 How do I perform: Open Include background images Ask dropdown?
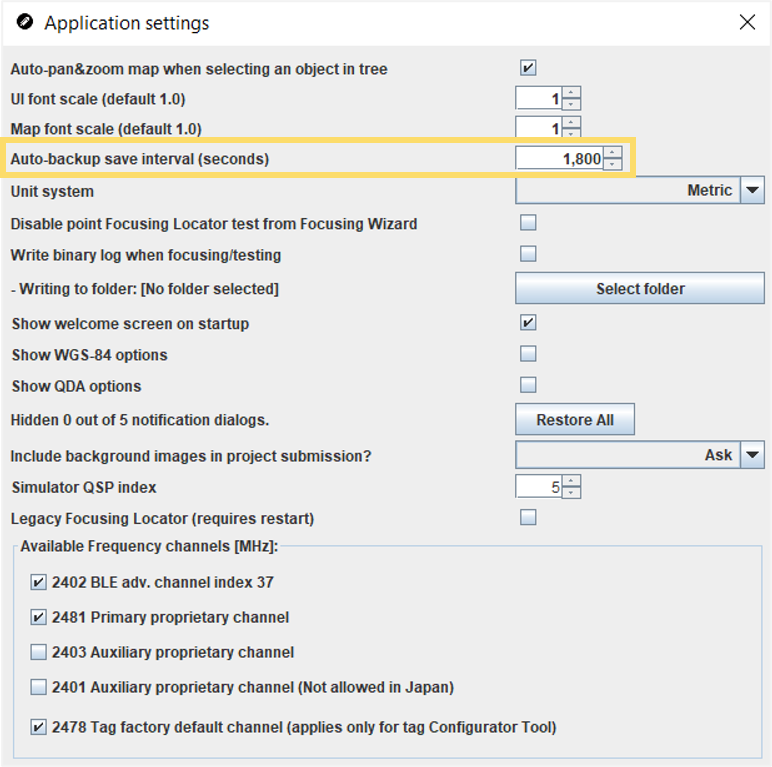click(640, 454)
